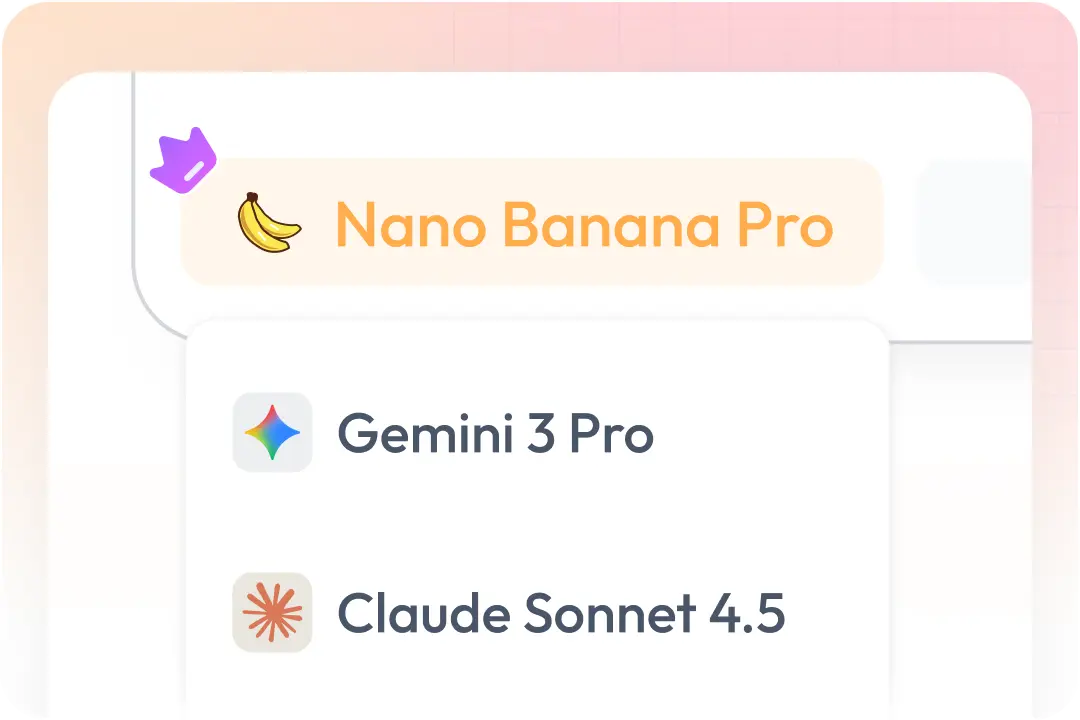Click the banana emoji icon
This screenshot has width=1080, height=720.
tap(268, 222)
